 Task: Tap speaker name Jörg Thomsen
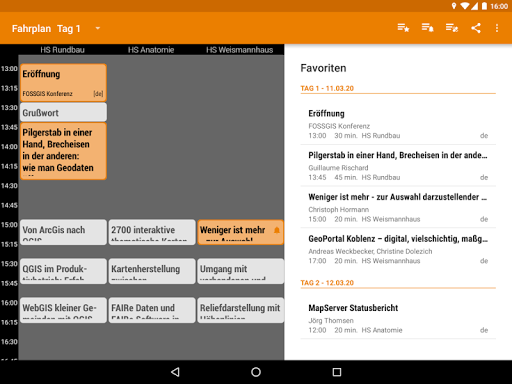(331, 320)
